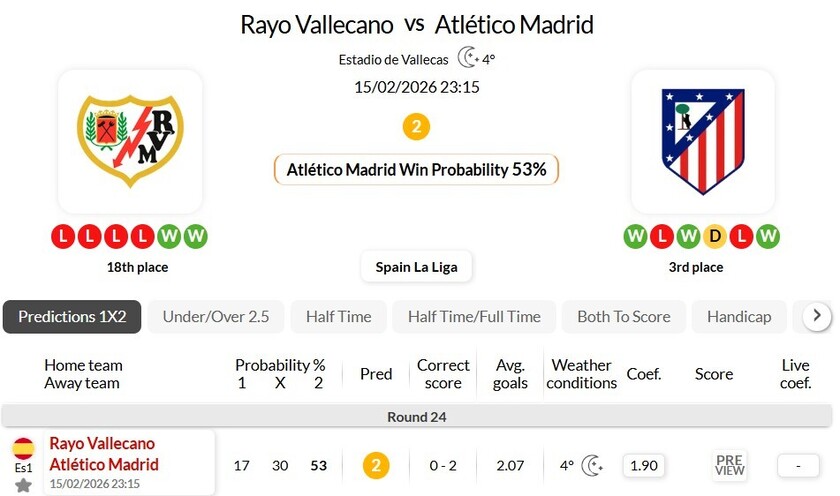Viewport: 840px width, 496px height.
Task: Switch to the Handicap tab
Action: pyautogui.click(x=739, y=317)
